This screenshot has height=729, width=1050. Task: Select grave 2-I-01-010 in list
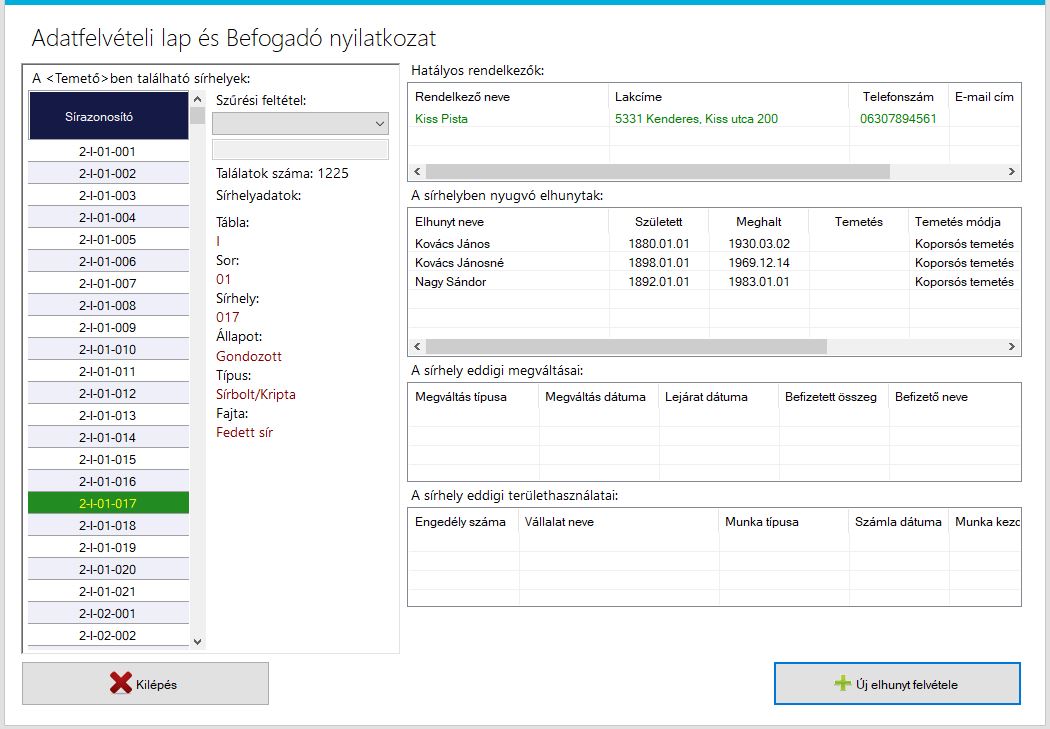(x=107, y=350)
